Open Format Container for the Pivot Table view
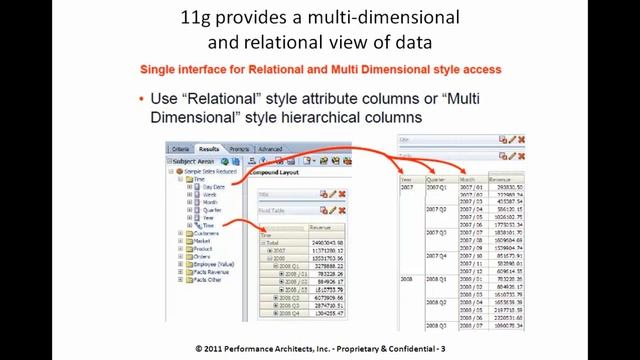The width and height of the screenshot is (640, 360). point(324,211)
